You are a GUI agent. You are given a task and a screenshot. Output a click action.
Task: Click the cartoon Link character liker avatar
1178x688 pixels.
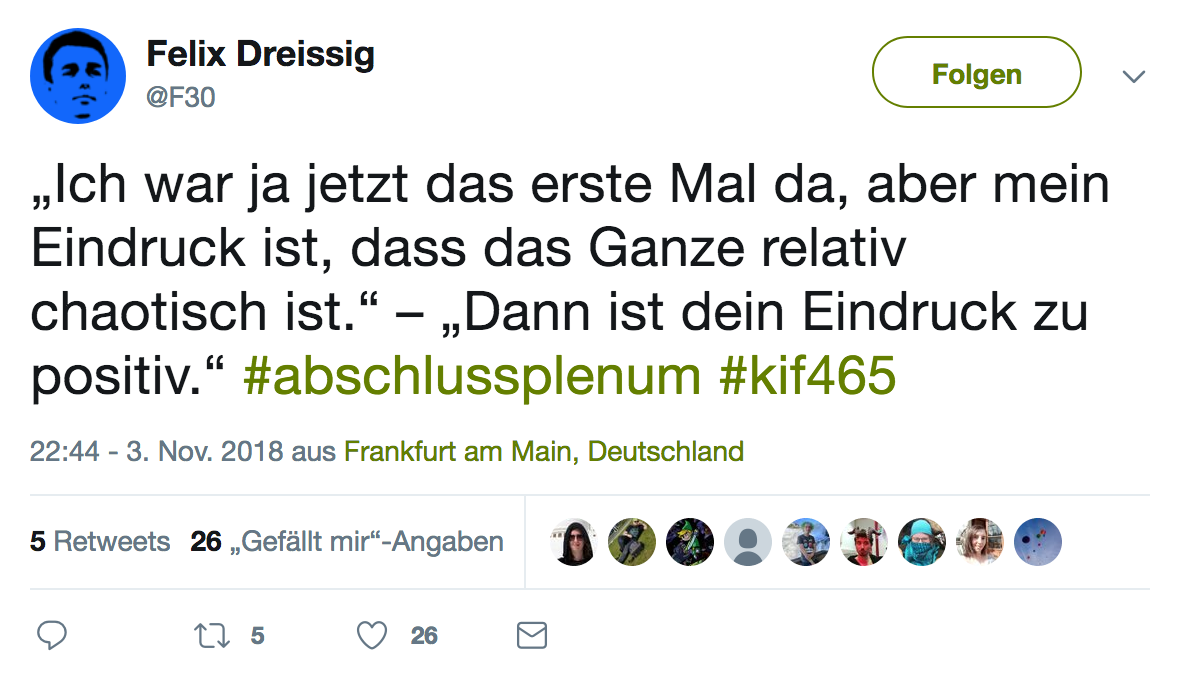[x=690, y=542]
